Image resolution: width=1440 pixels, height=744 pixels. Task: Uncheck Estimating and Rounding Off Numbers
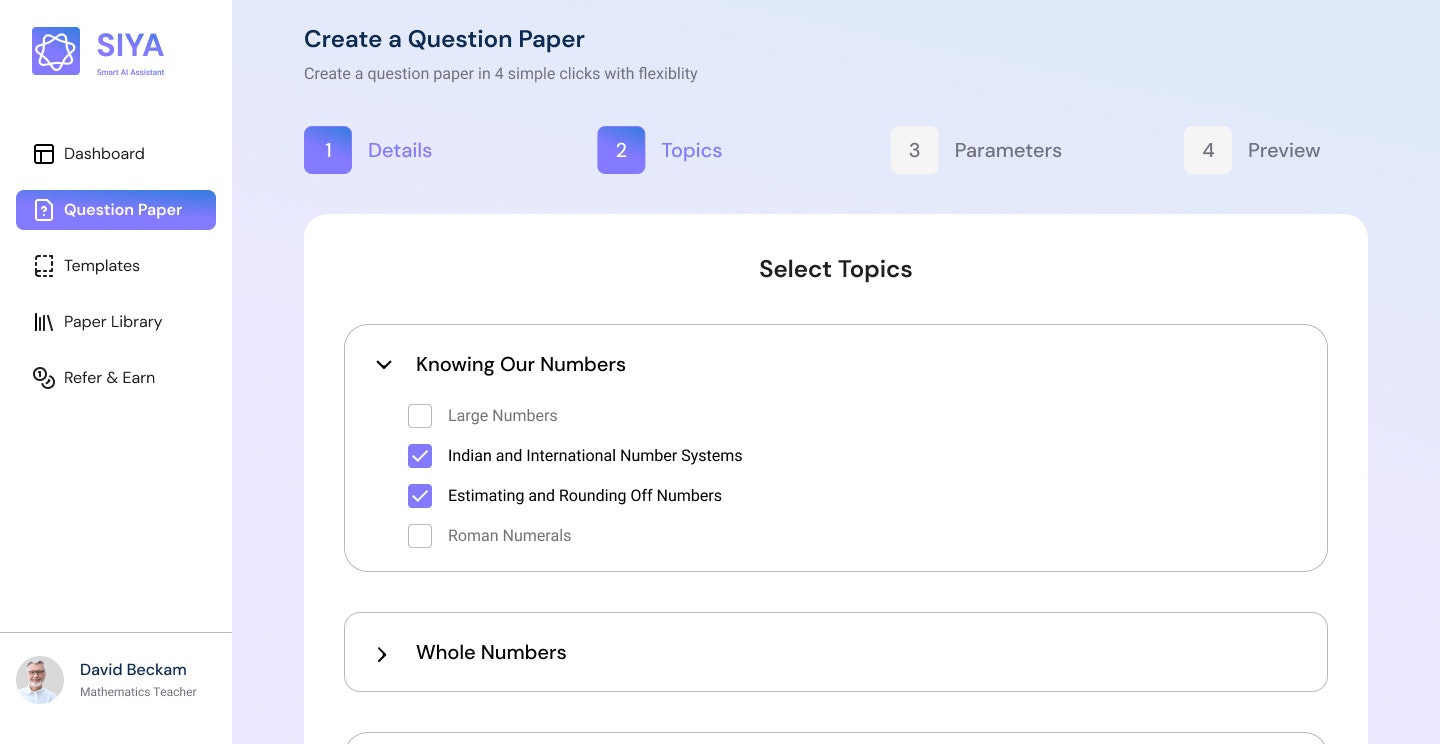coord(420,496)
